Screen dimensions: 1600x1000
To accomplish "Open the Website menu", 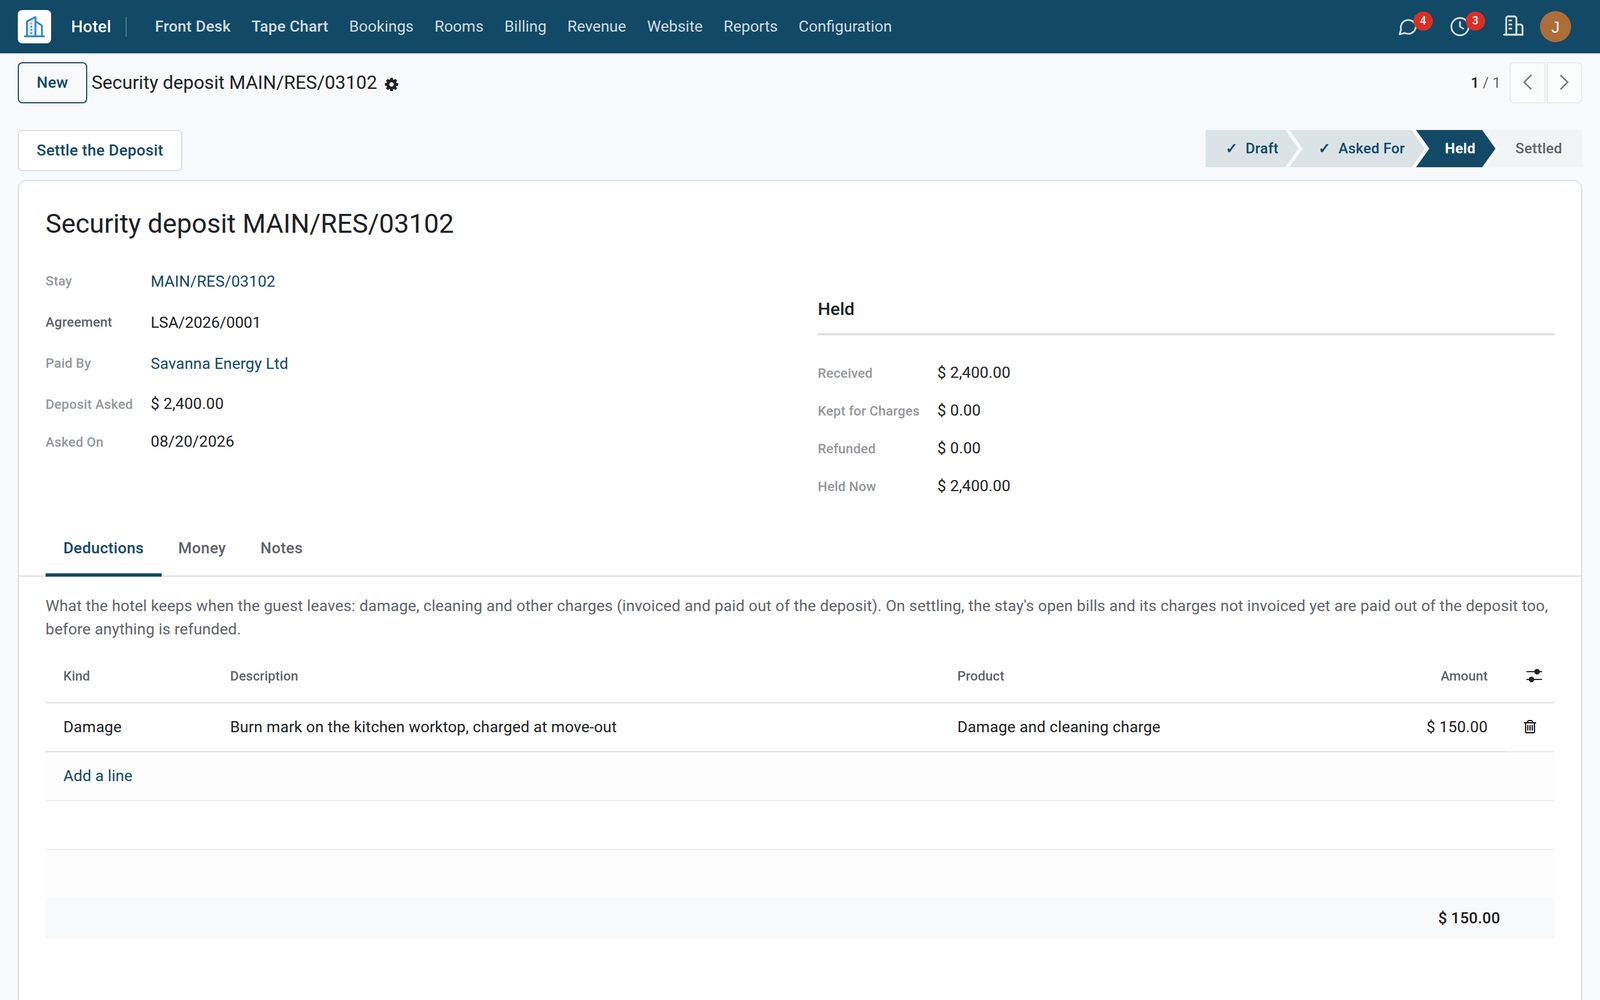I will (x=674, y=27).
